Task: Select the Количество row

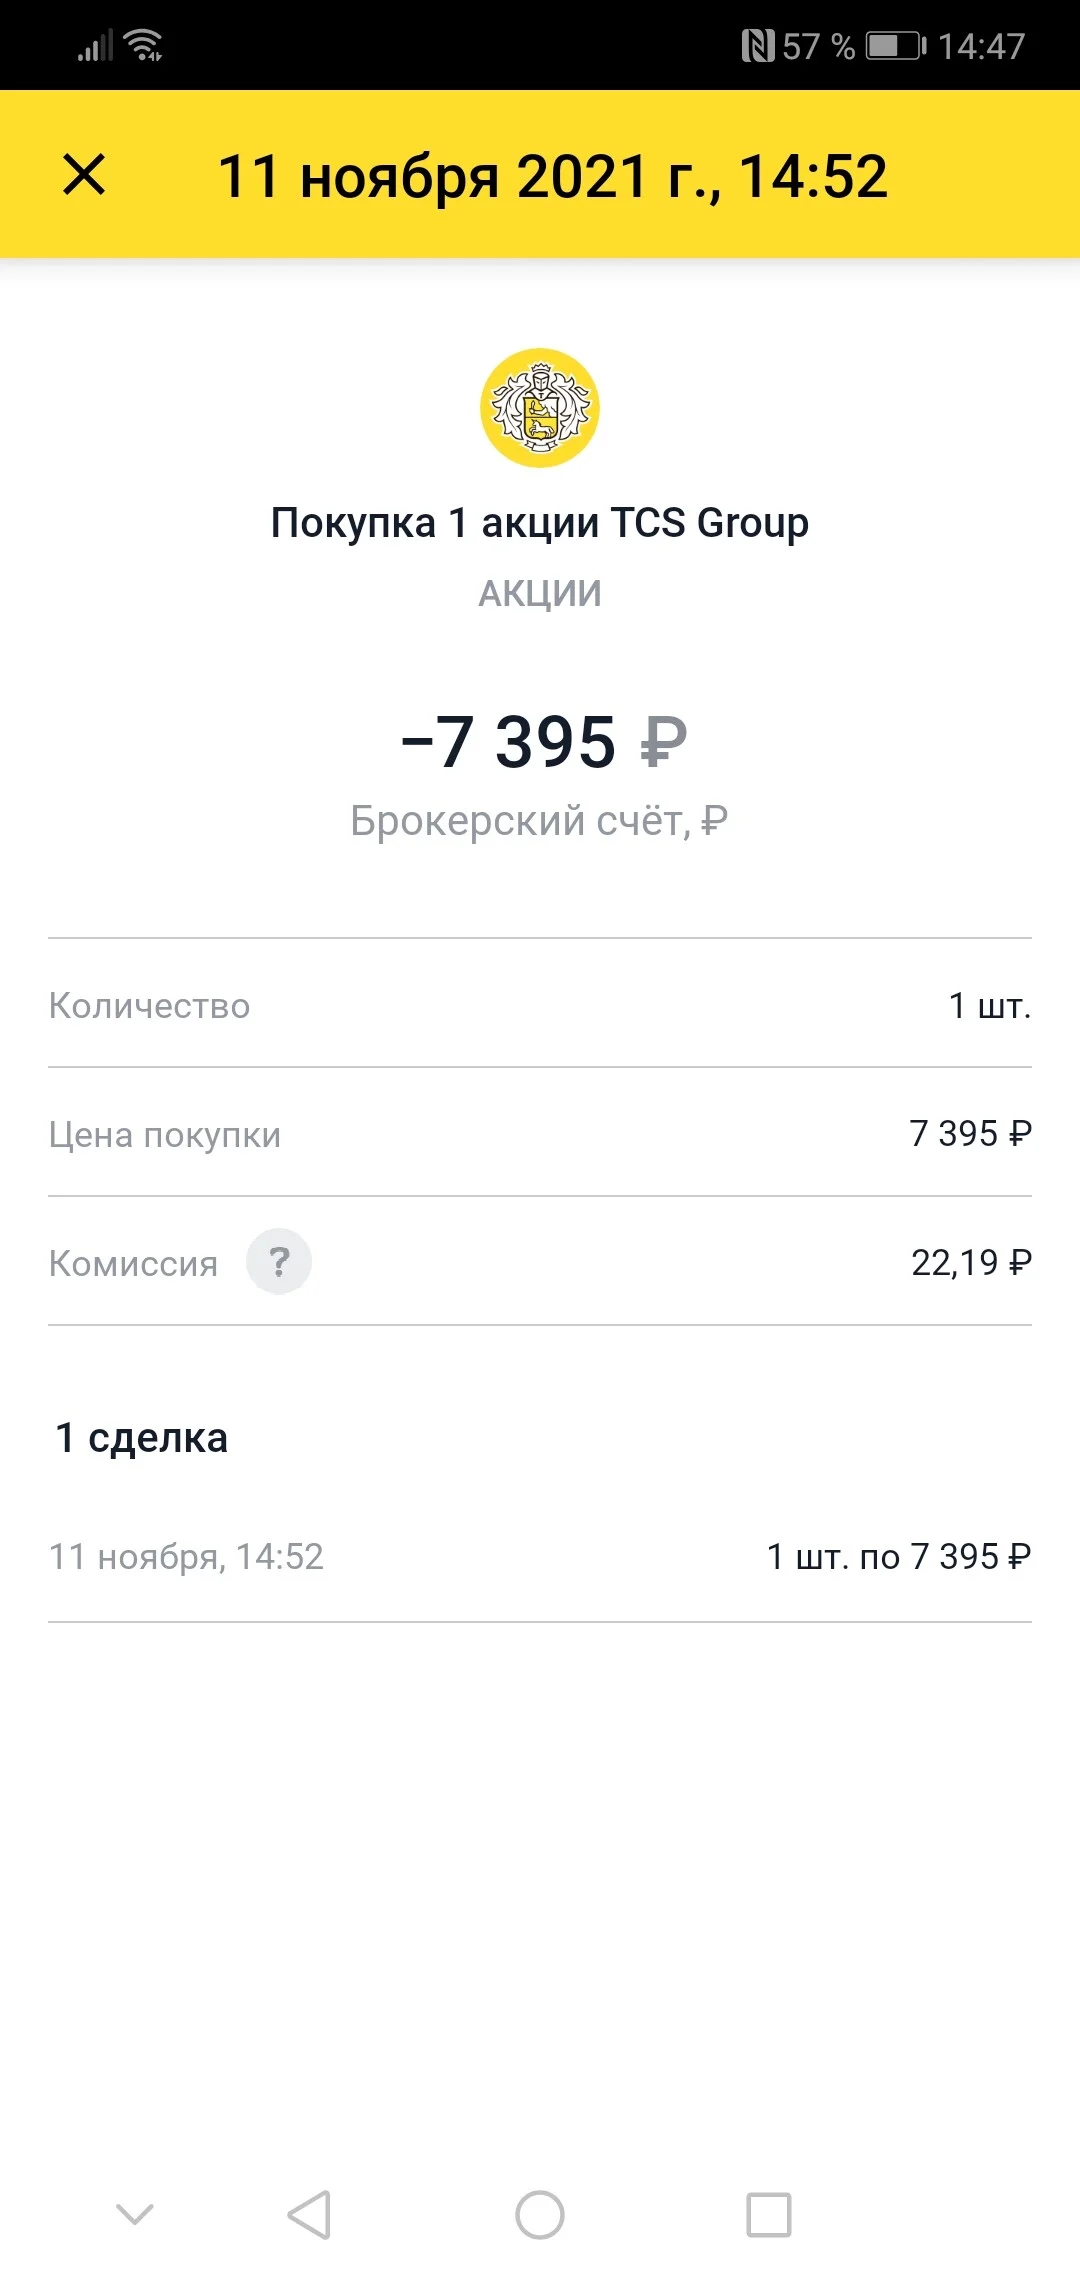Action: click(540, 1004)
